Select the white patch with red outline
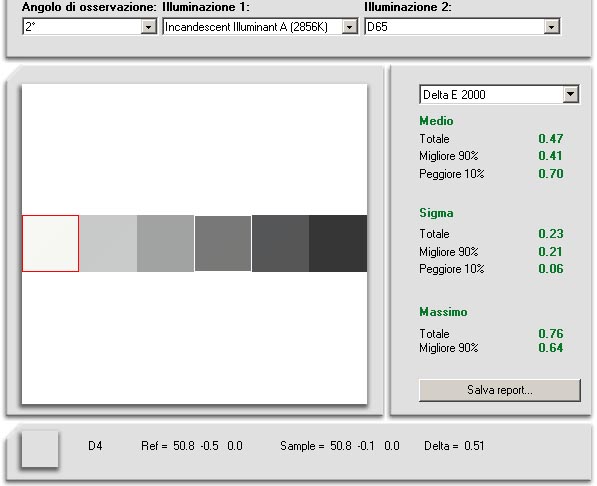 (x=51, y=243)
